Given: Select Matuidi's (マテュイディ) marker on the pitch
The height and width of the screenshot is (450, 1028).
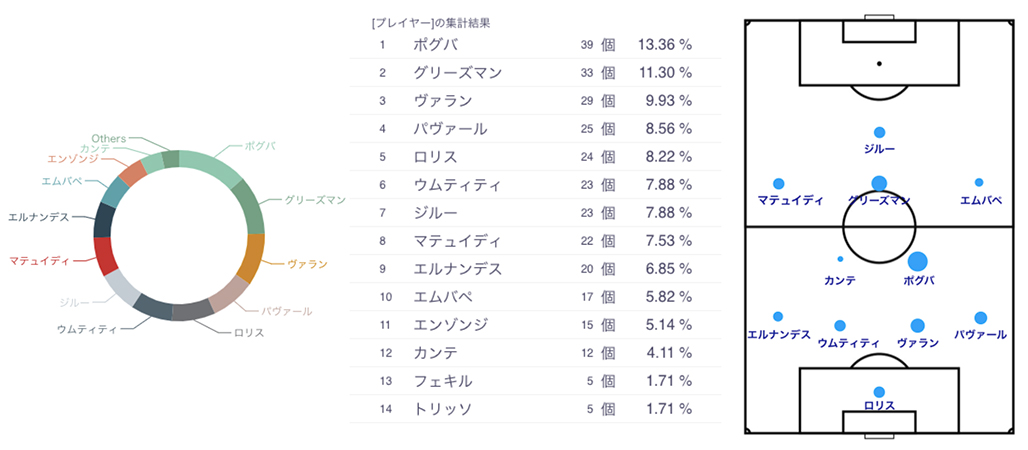Looking at the screenshot, I should (x=779, y=183).
